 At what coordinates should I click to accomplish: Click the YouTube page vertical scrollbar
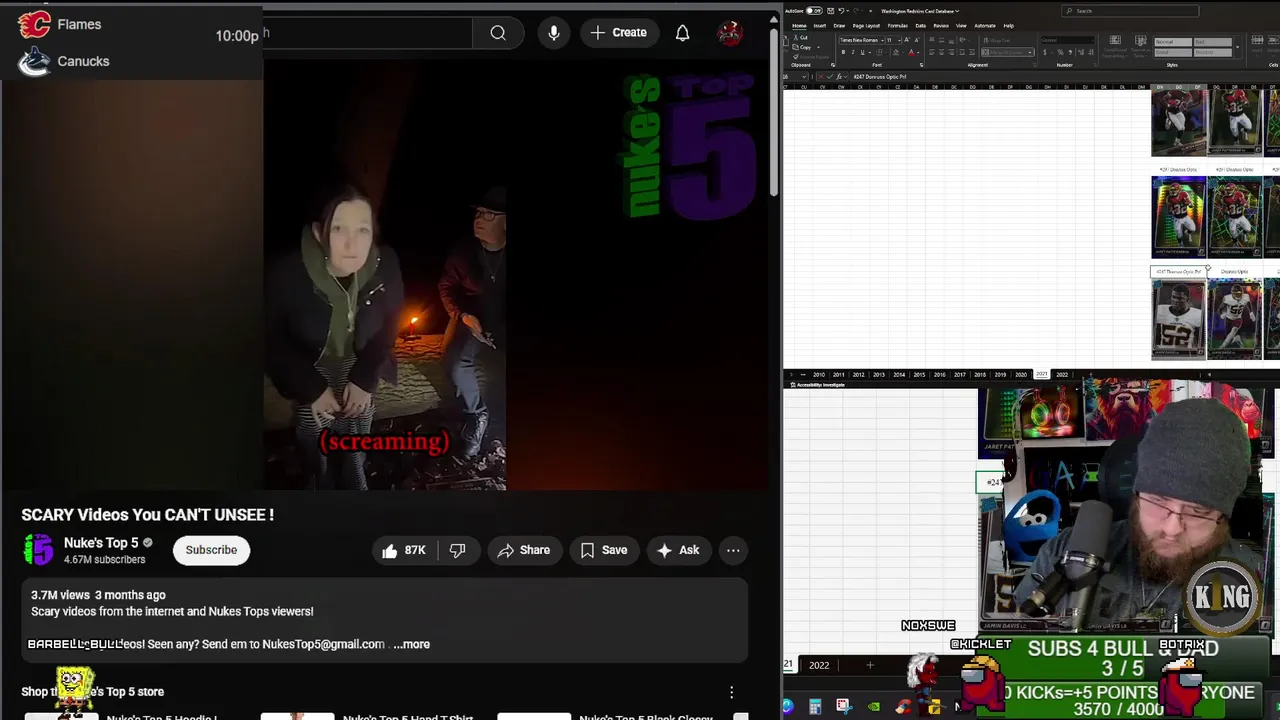pyautogui.click(x=773, y=110)
